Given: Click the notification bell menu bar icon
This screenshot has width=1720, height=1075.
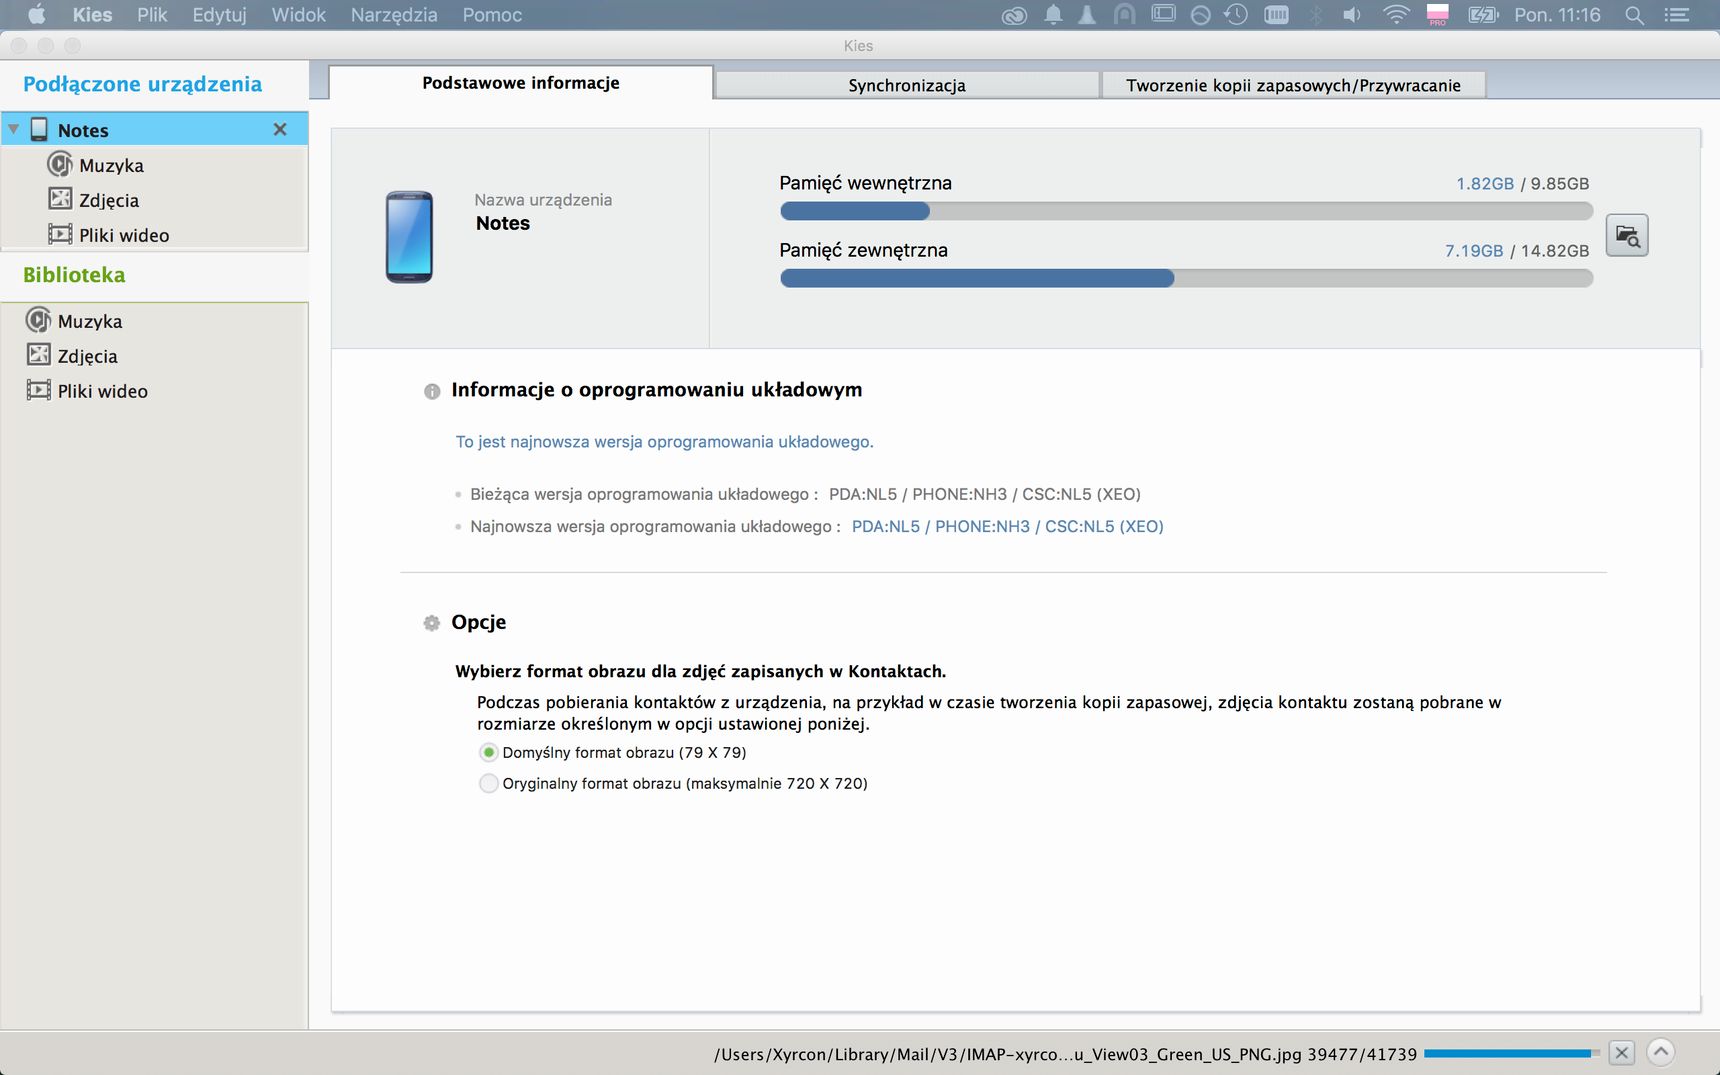Looking at the screenshot, I should 1053,15.
